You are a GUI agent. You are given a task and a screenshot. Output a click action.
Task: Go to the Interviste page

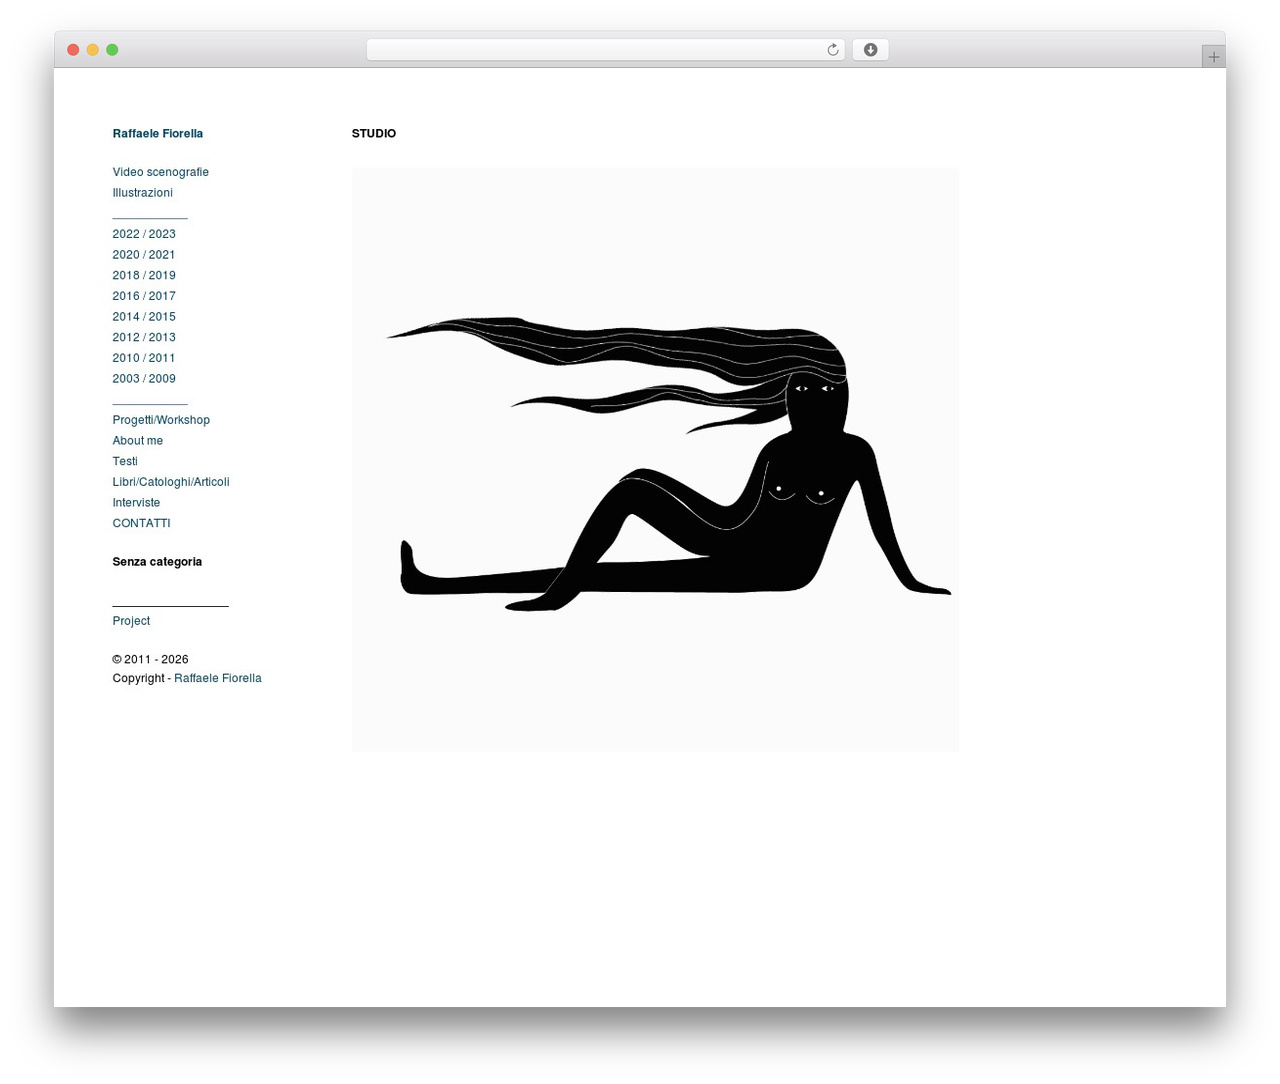tap(136, 503)
